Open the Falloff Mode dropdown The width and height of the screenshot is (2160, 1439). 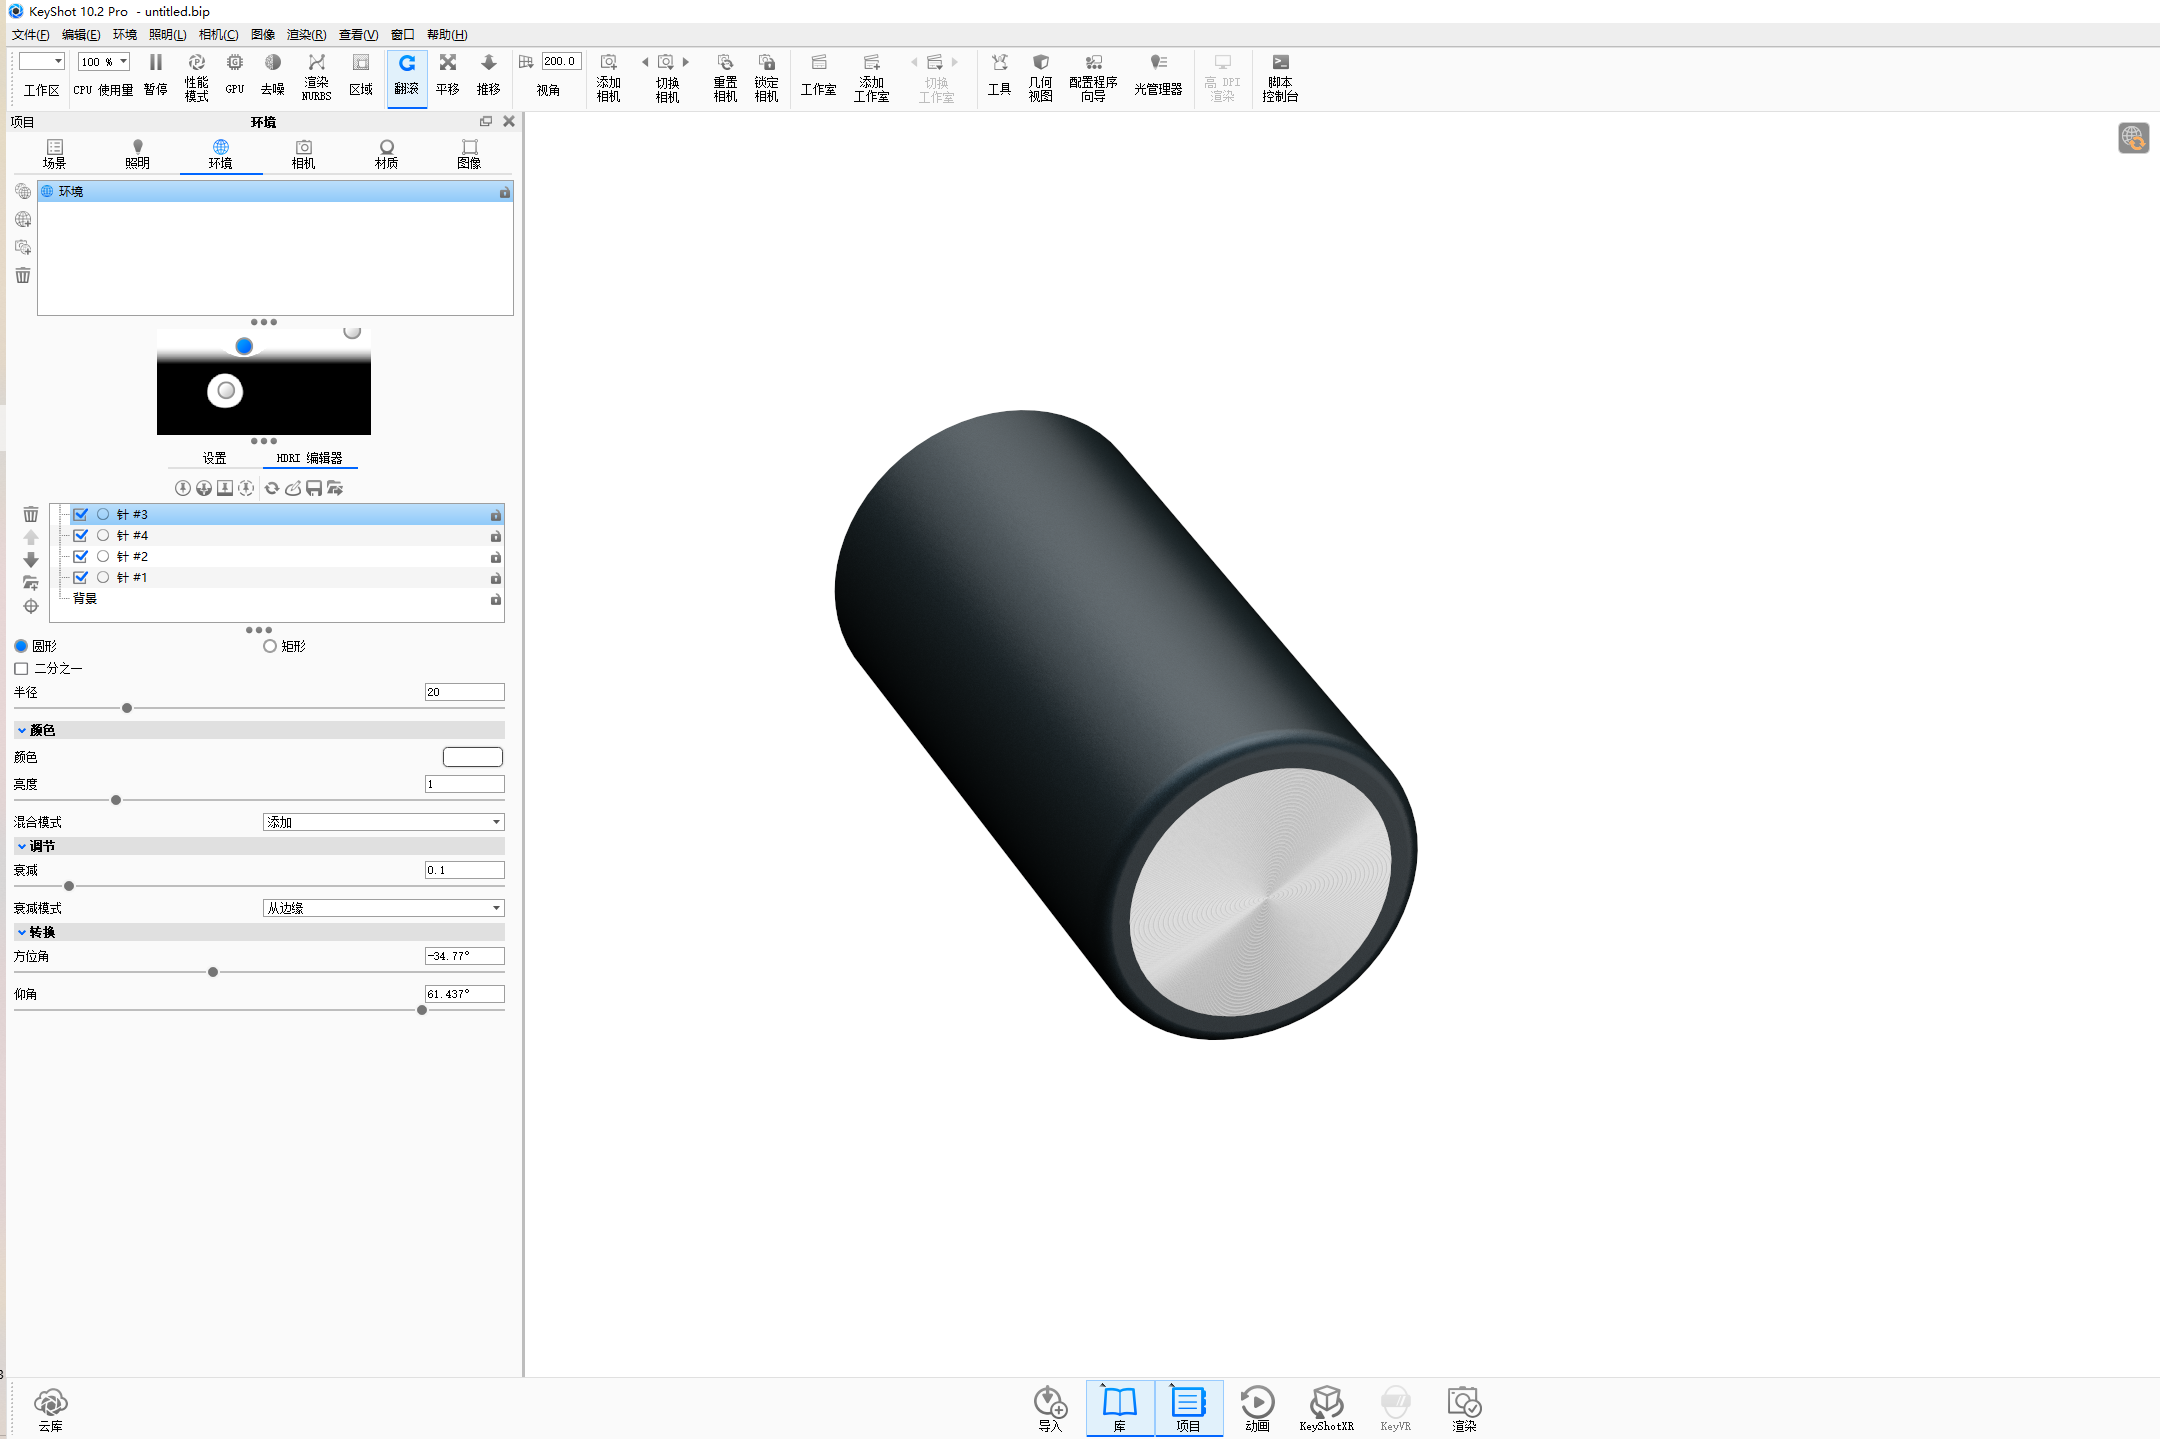tap(383, 908)
